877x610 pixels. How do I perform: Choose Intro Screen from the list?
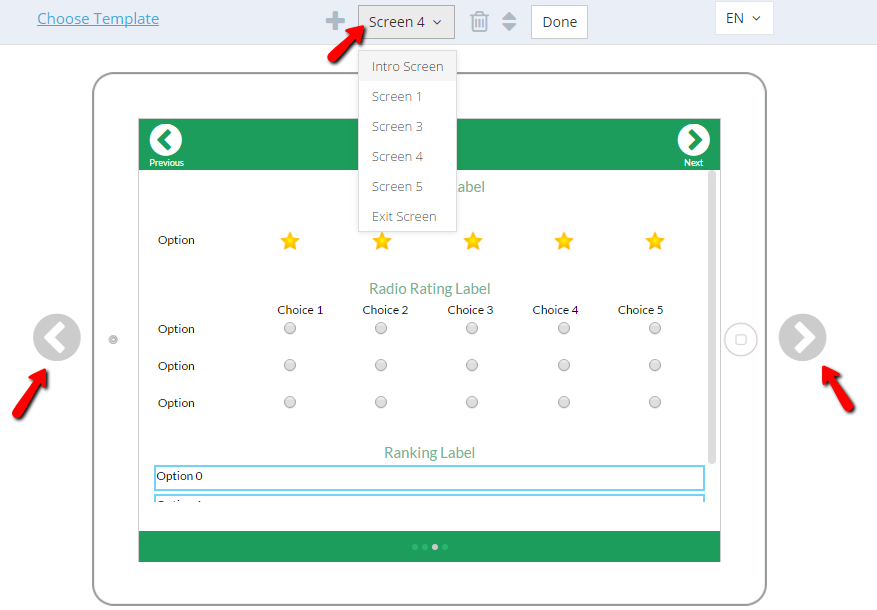(407, 66)
